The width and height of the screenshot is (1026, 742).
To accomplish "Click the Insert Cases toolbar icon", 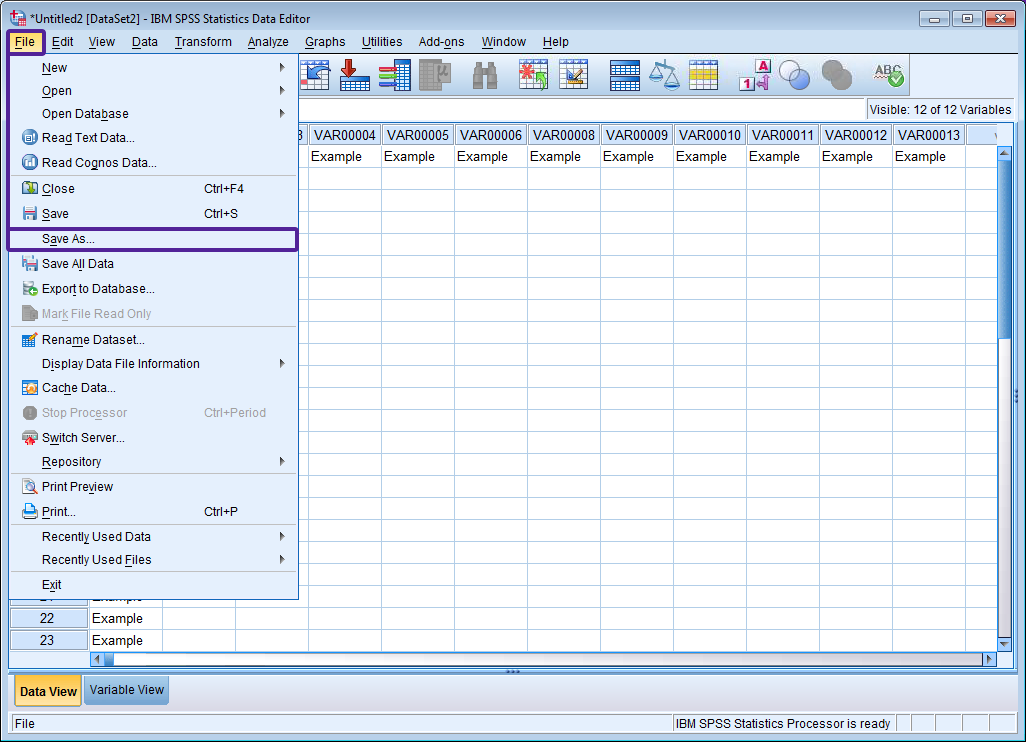I will 533,76.
